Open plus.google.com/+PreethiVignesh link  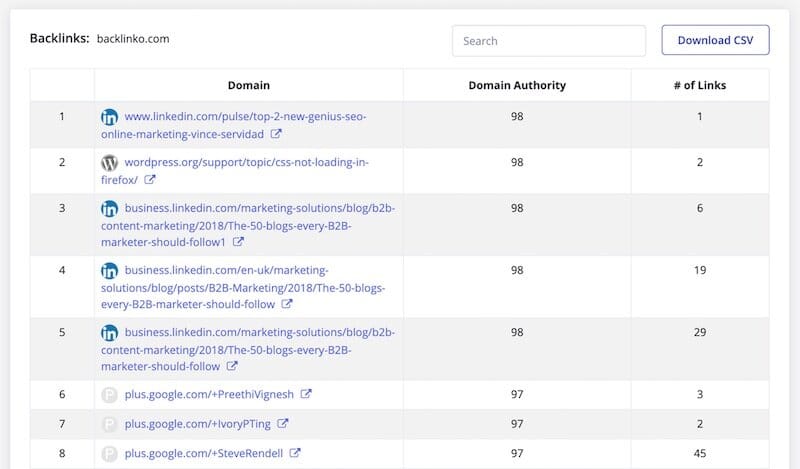point(209,394)
